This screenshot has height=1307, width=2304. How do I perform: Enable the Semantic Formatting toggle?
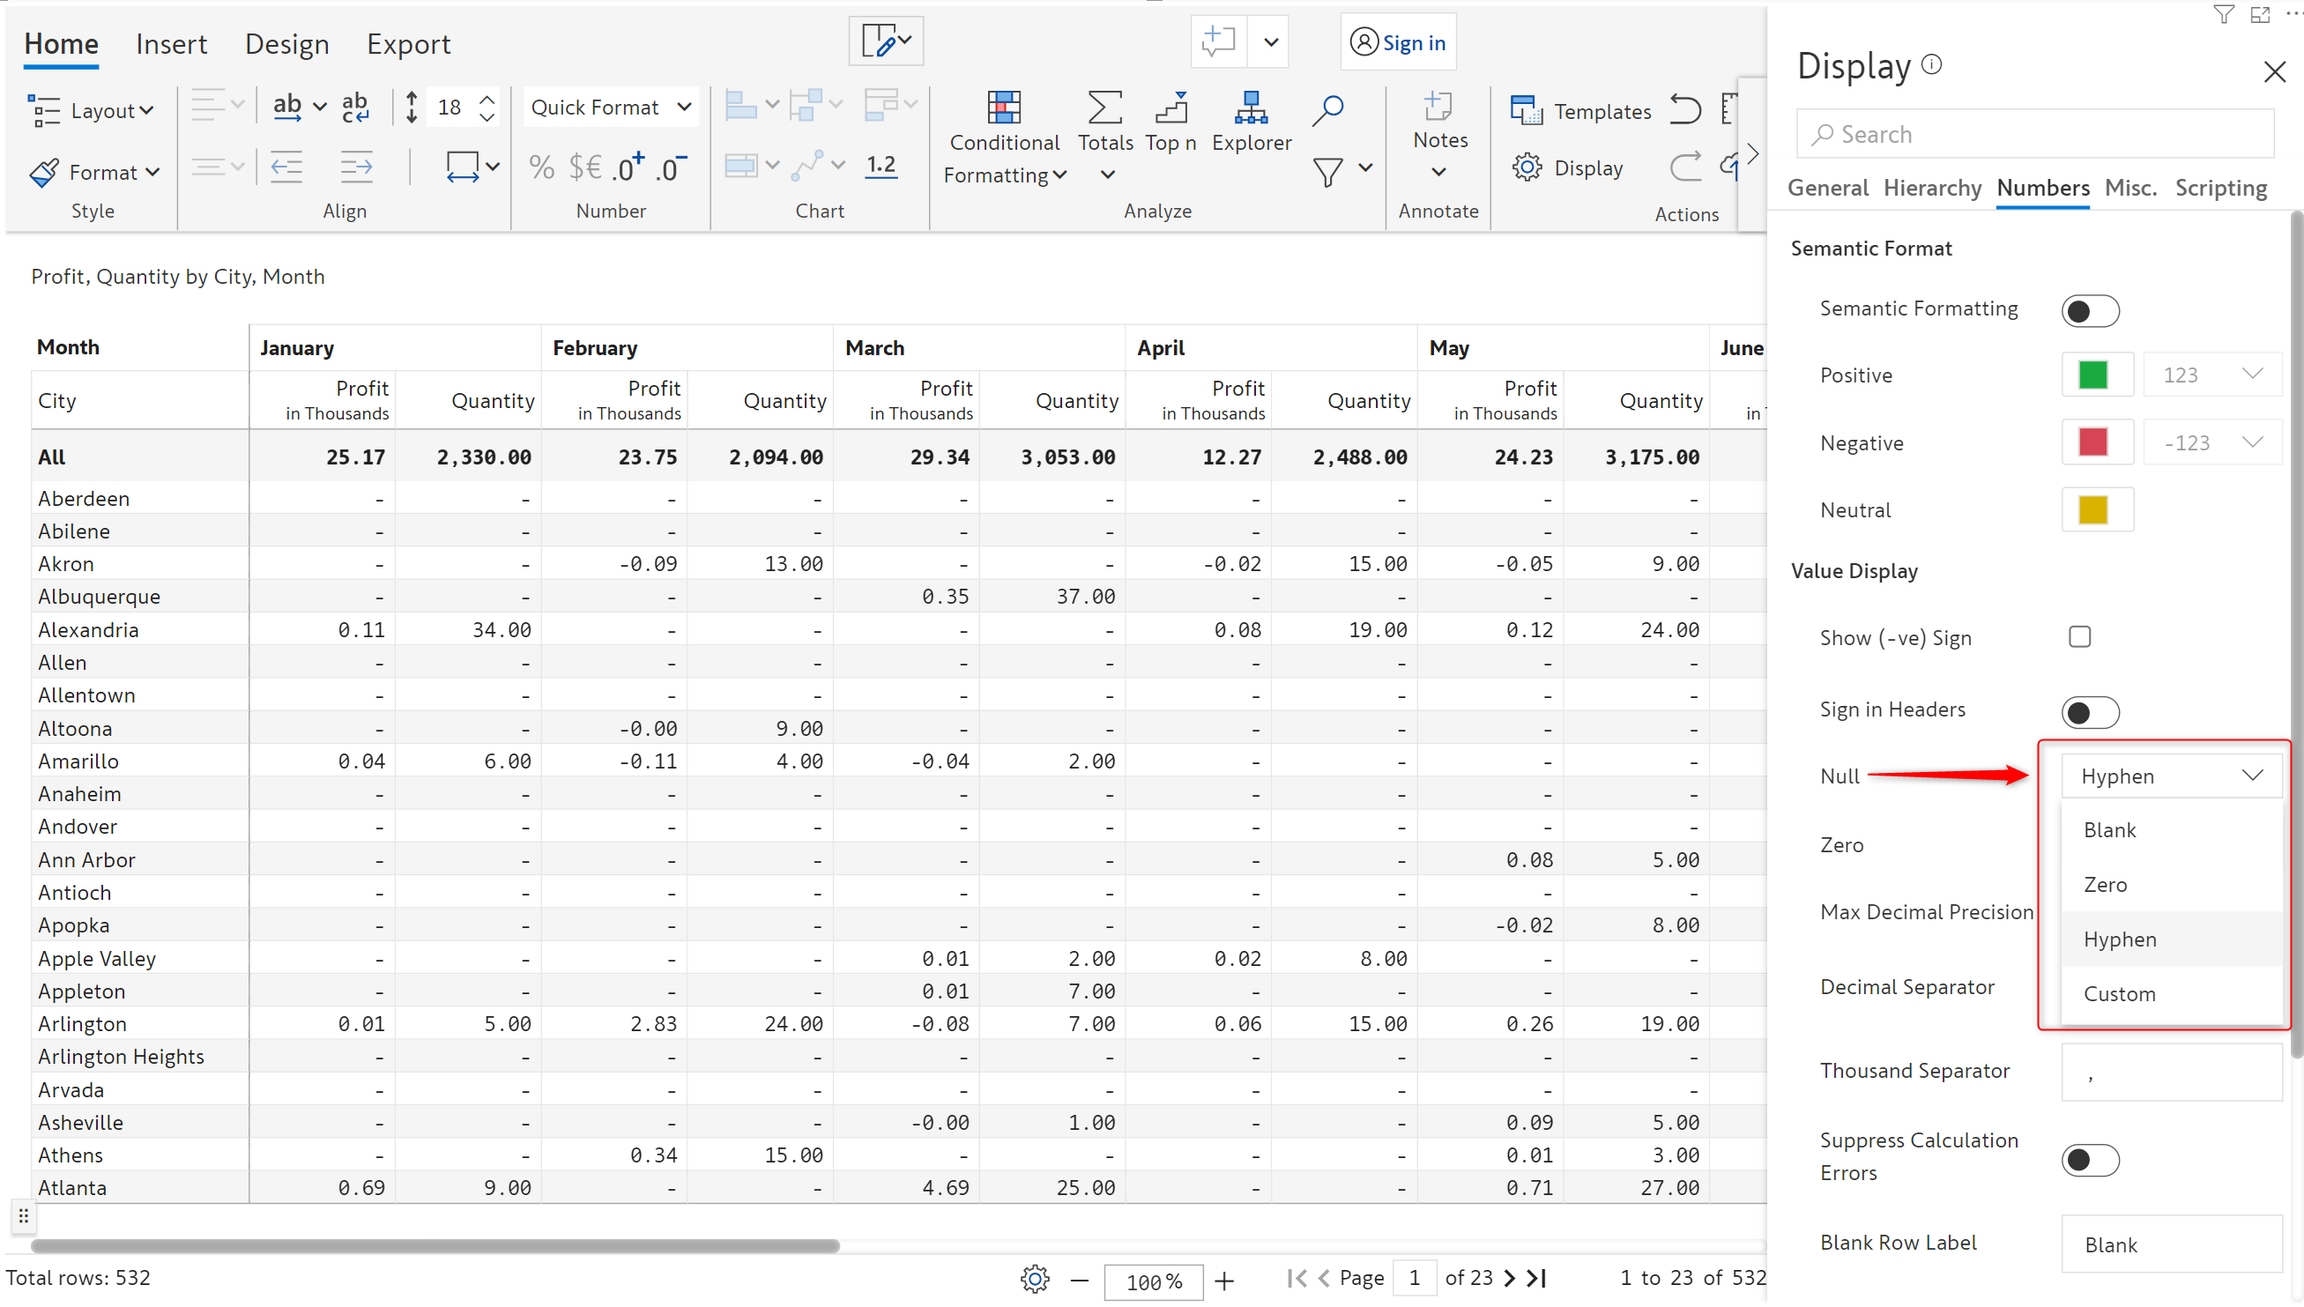pyautogui.click(x=2089, y=311)
